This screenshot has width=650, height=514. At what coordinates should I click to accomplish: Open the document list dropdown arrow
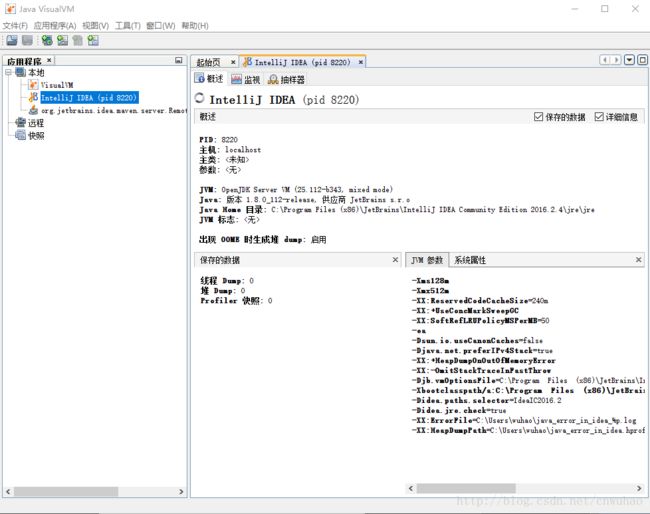[x=629, y=60]
